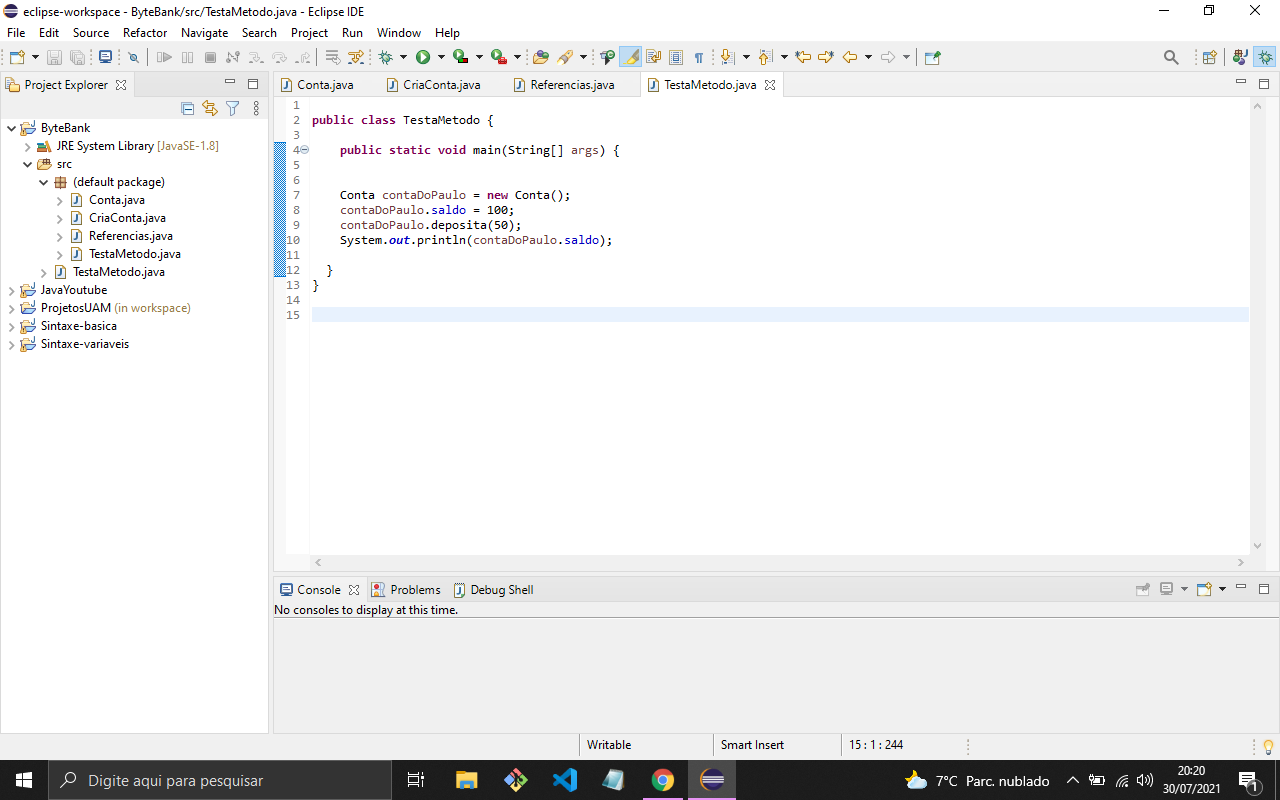Expand the JavaYoutube project
This screenshot has width=1280, height=800.
tap(11, 290)
